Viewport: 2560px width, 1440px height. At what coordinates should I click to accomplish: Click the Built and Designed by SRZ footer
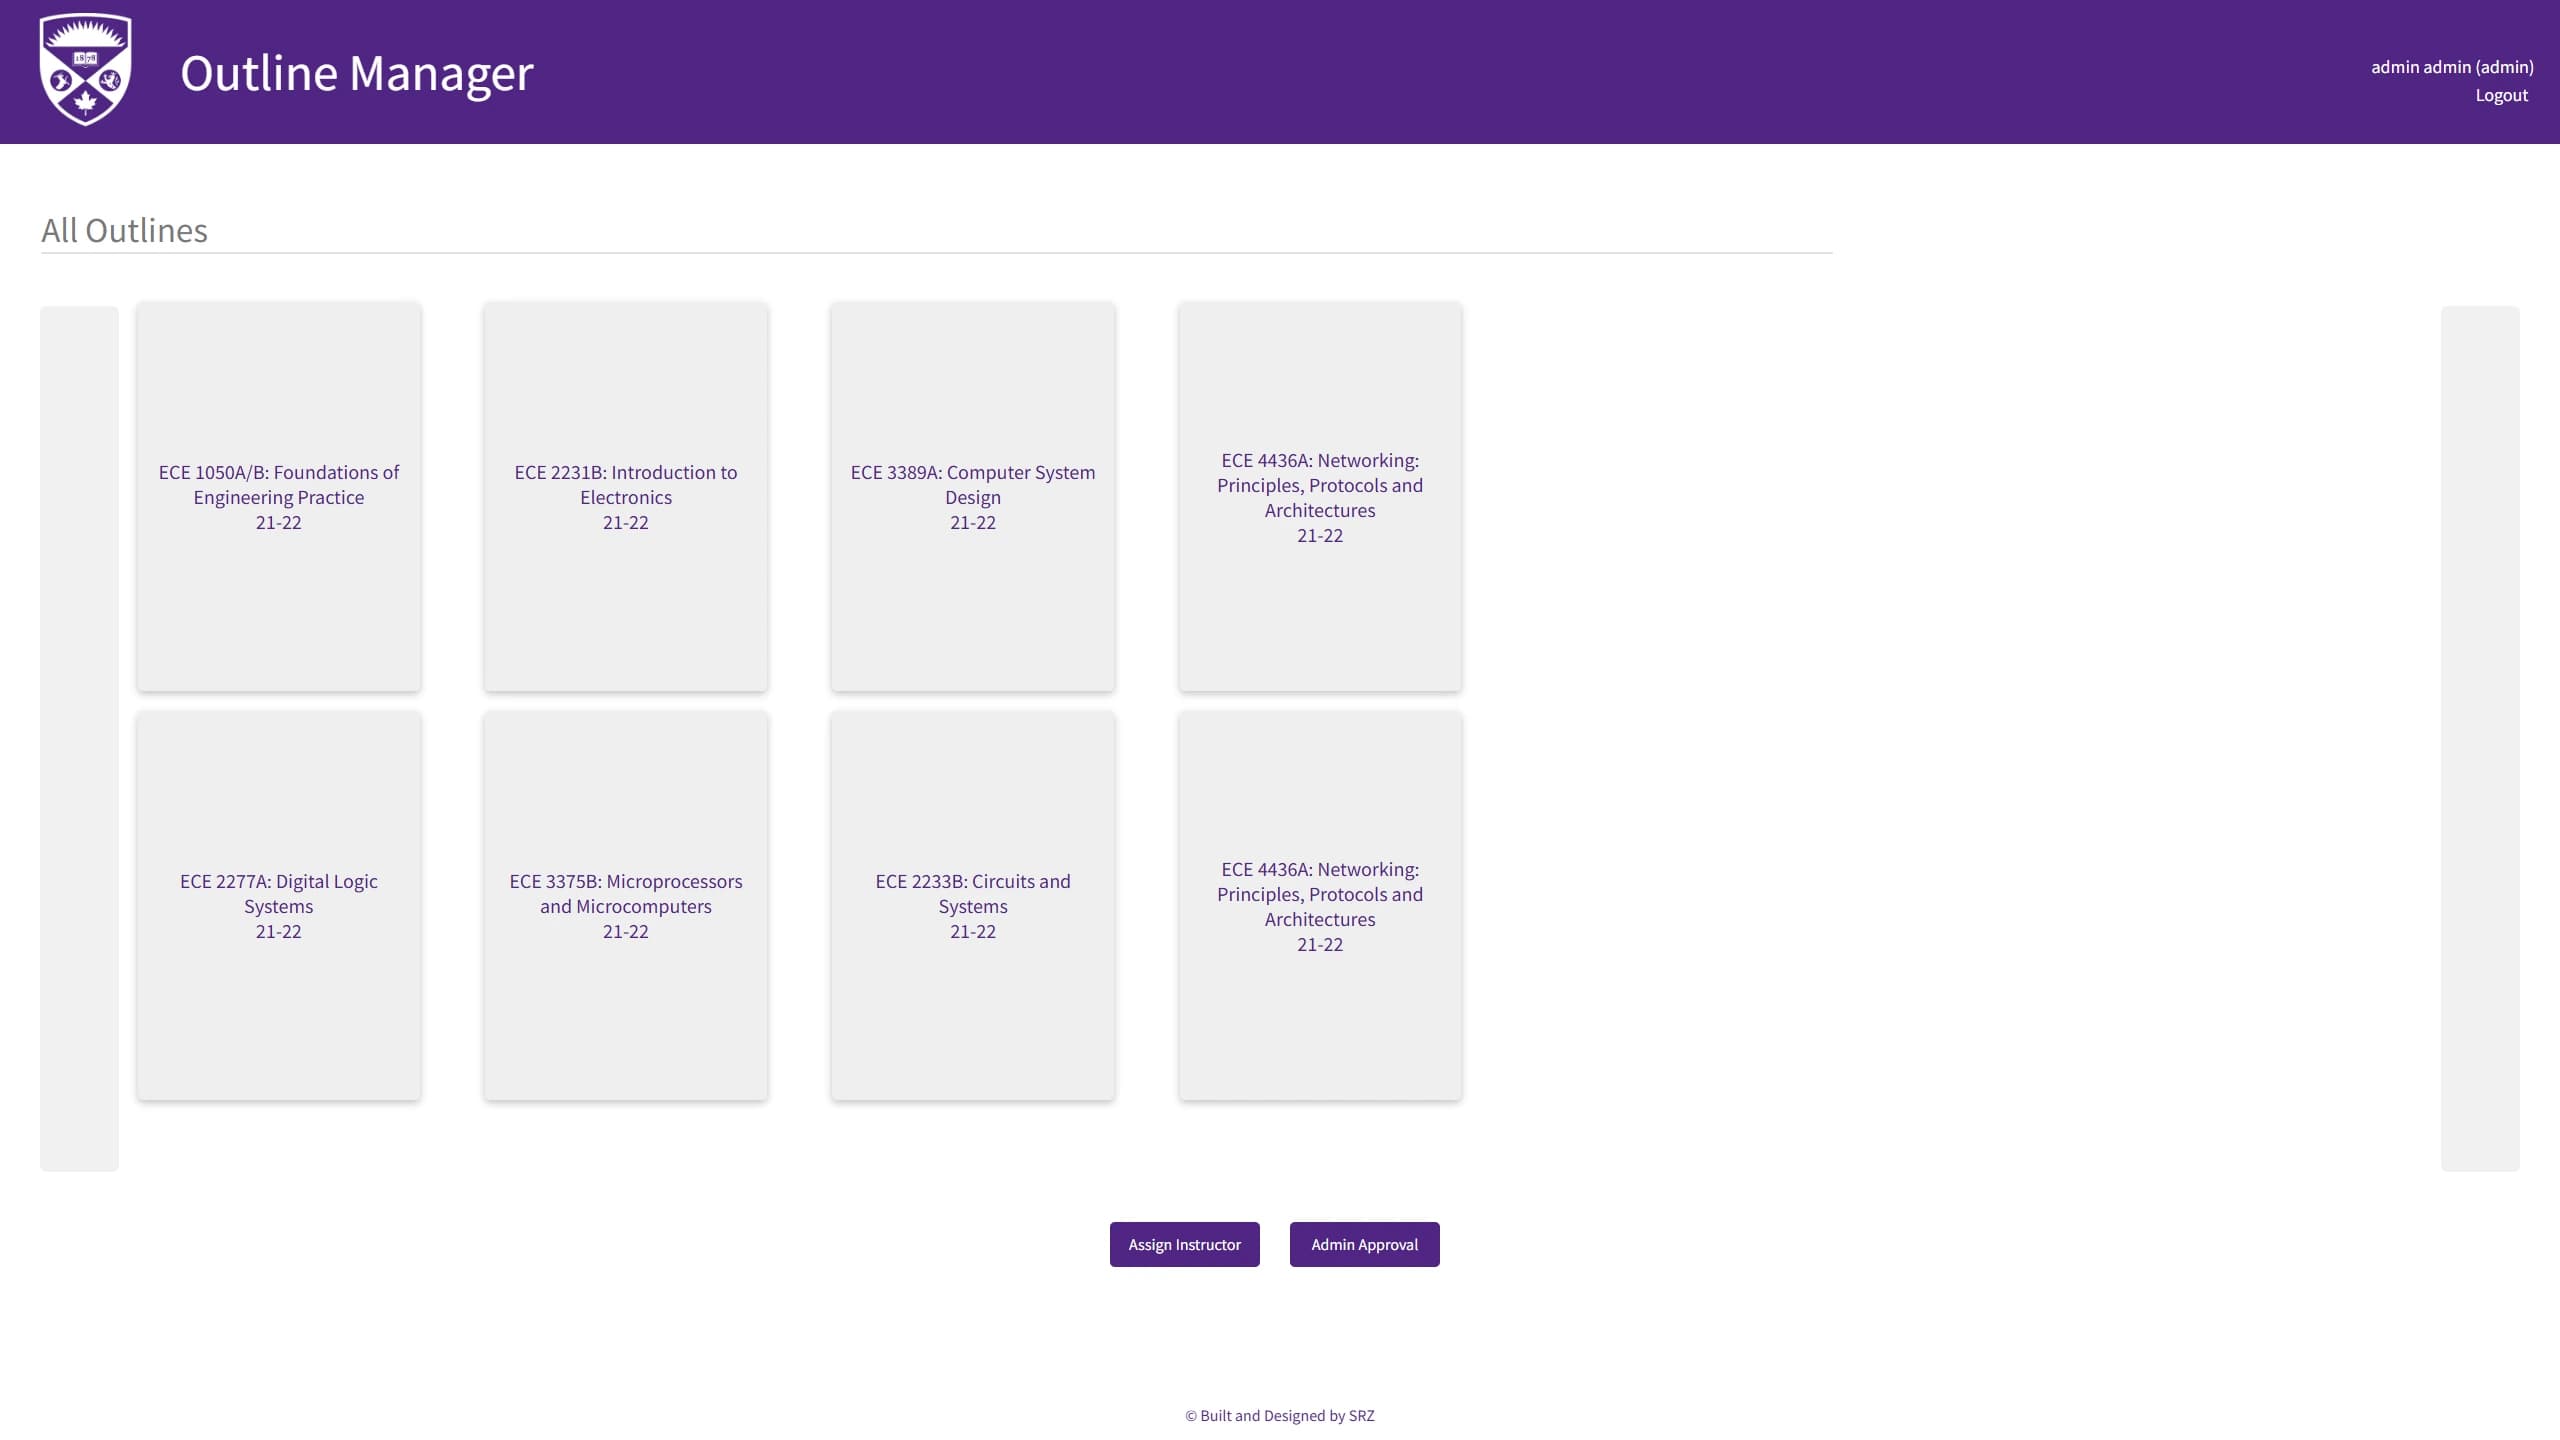pyautogui.click(x=1279, y=1415)
